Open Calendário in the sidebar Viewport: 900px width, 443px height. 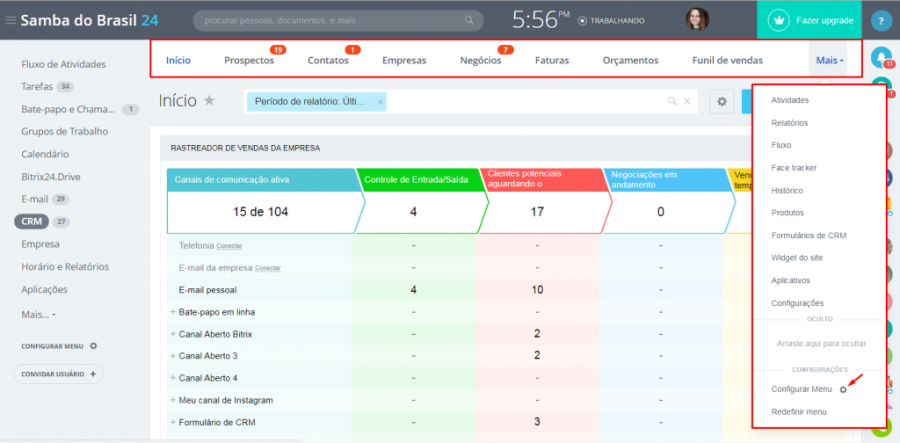point(45,154)
